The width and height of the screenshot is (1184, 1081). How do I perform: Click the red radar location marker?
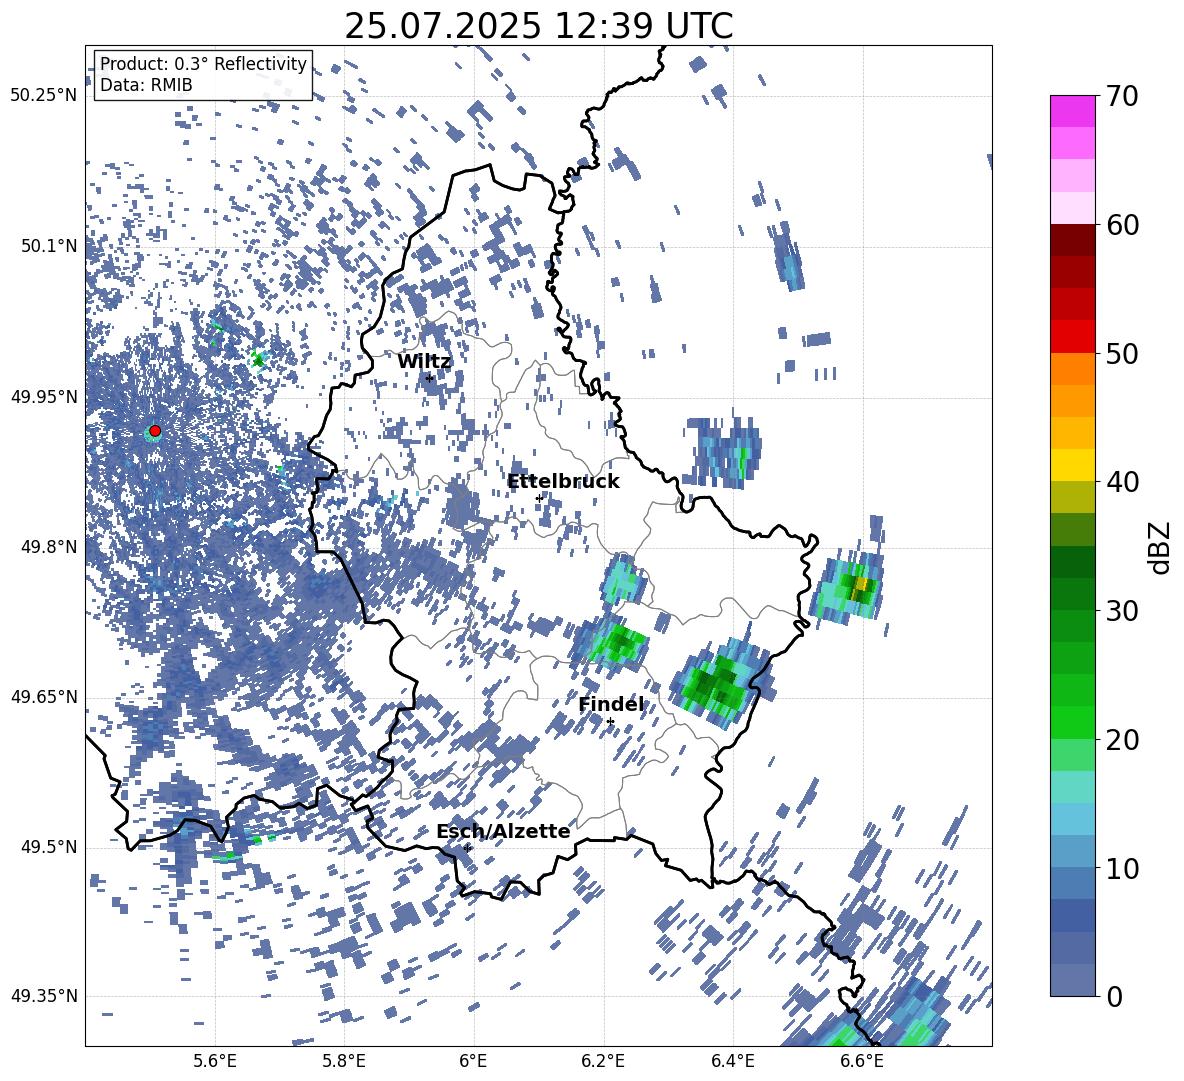tap(155, 431)
